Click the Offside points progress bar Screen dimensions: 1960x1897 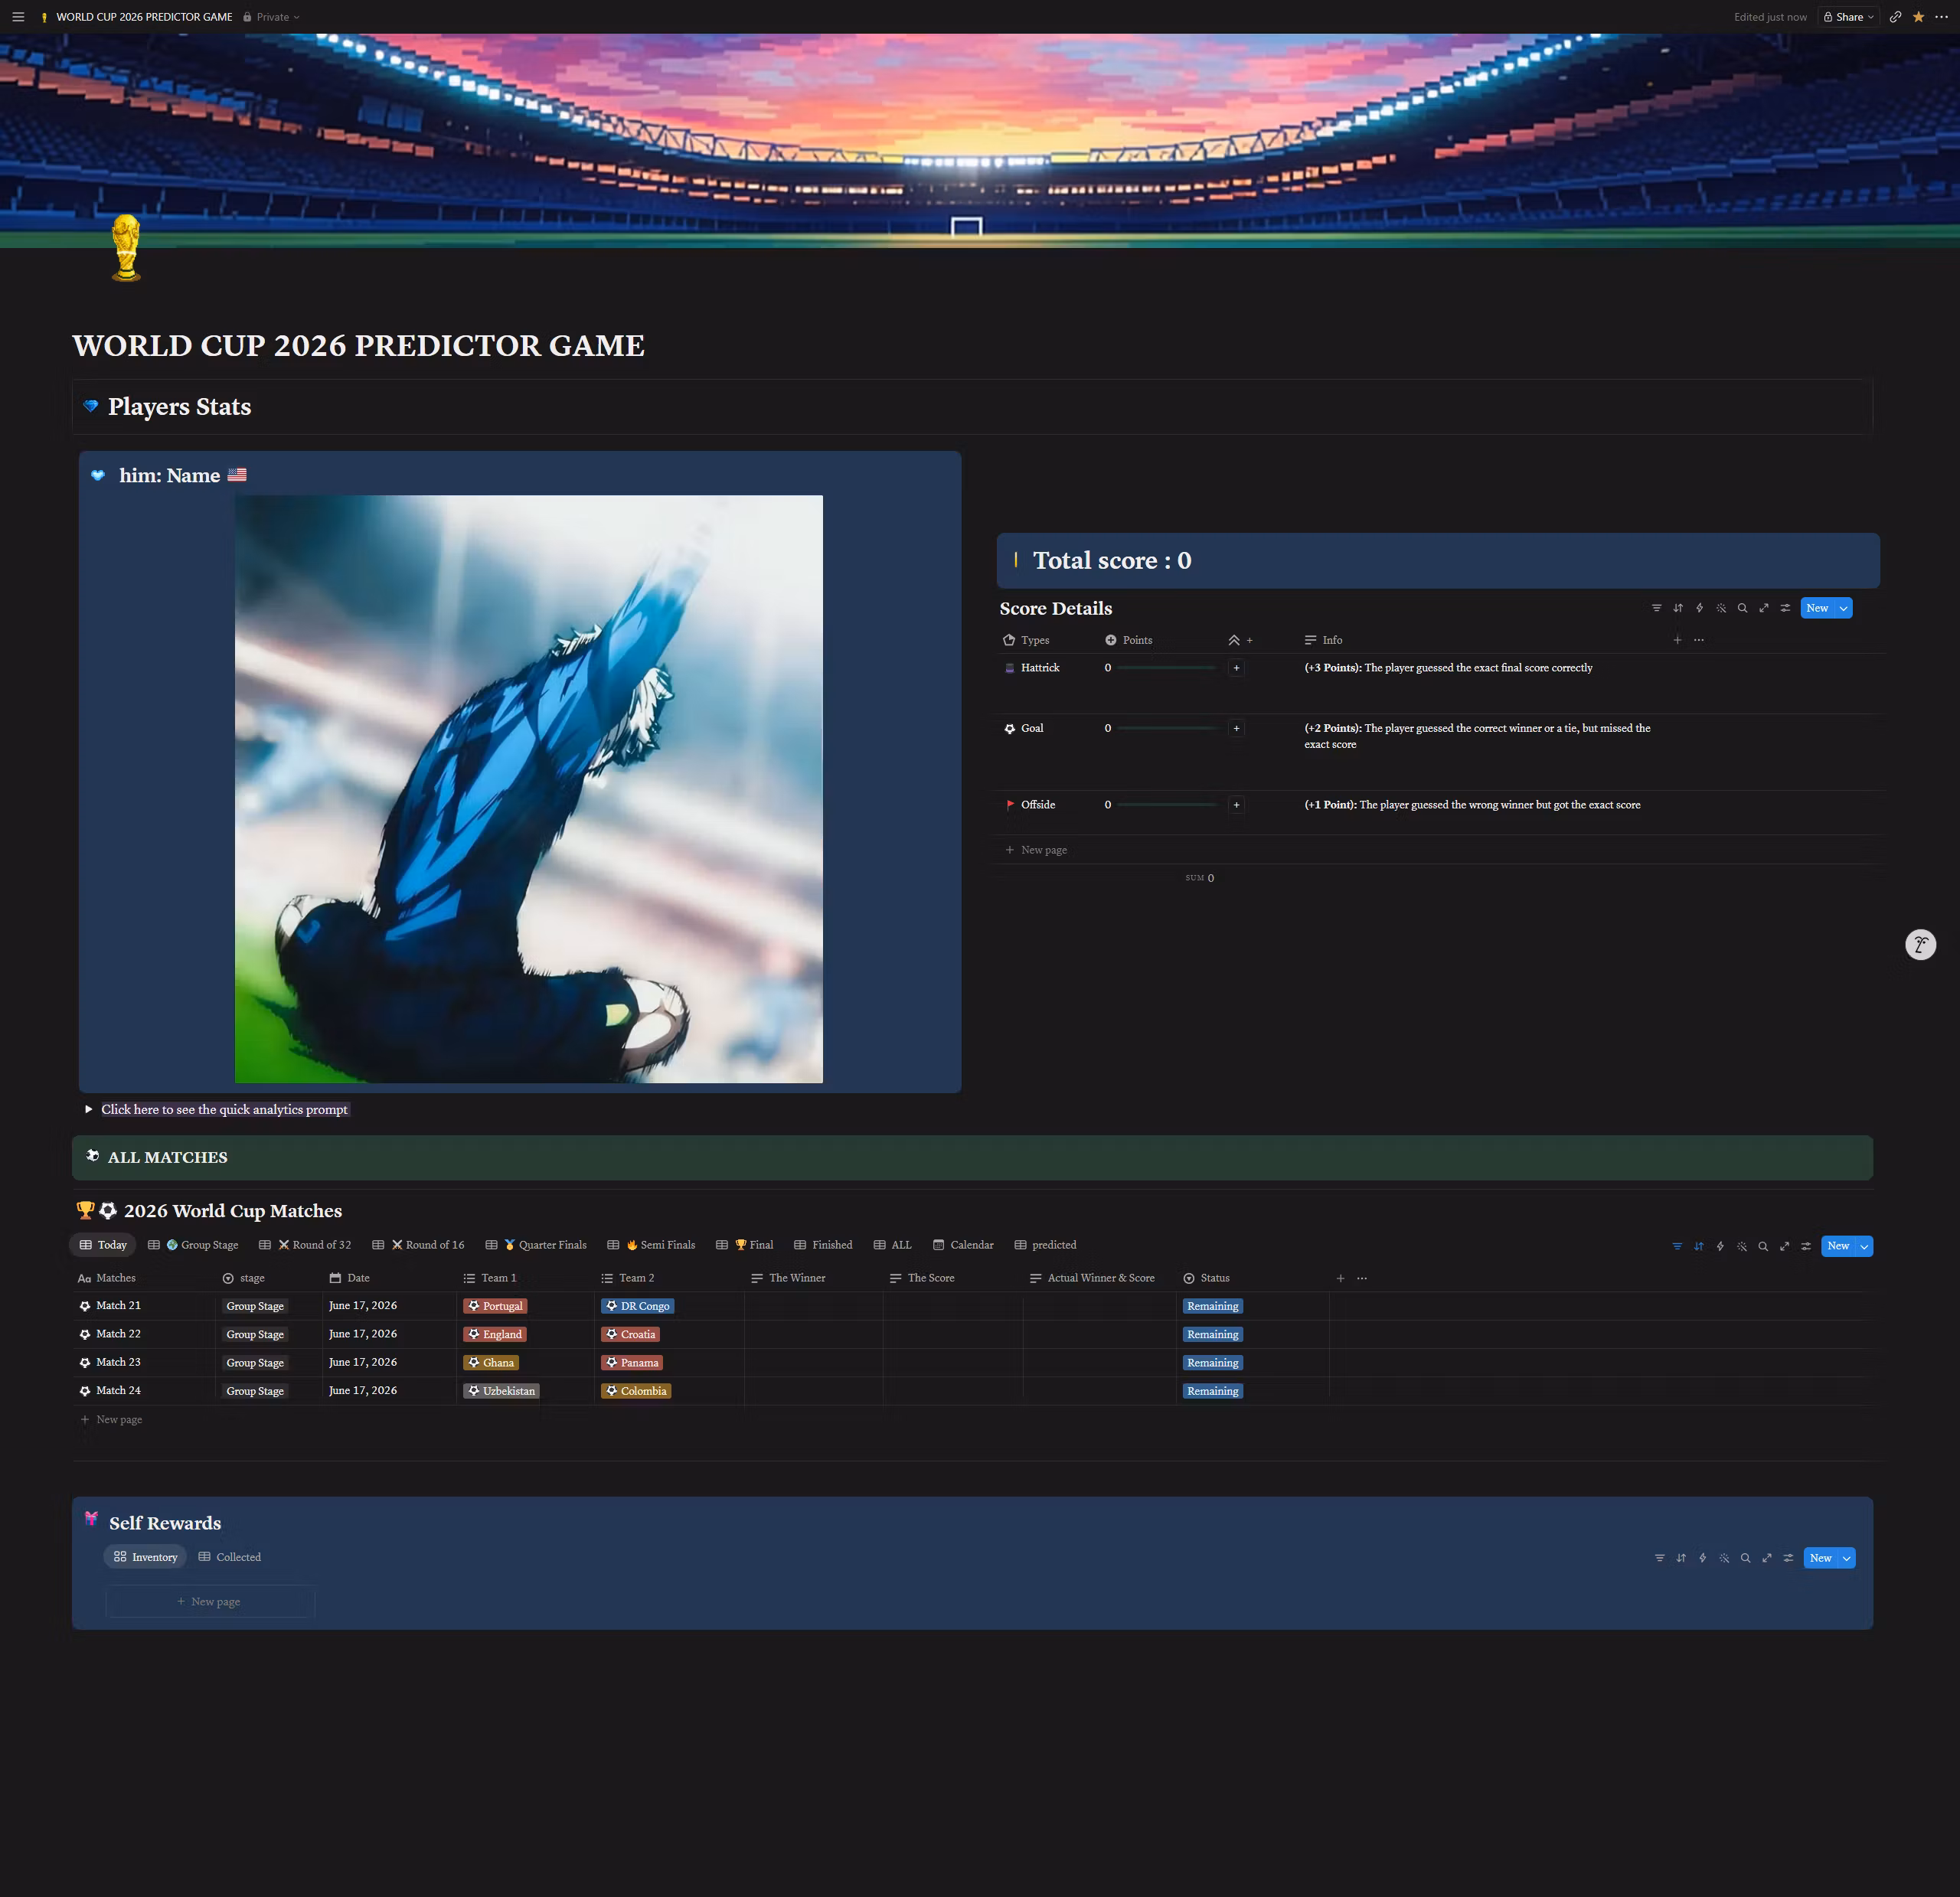(x=1166, y=805)
